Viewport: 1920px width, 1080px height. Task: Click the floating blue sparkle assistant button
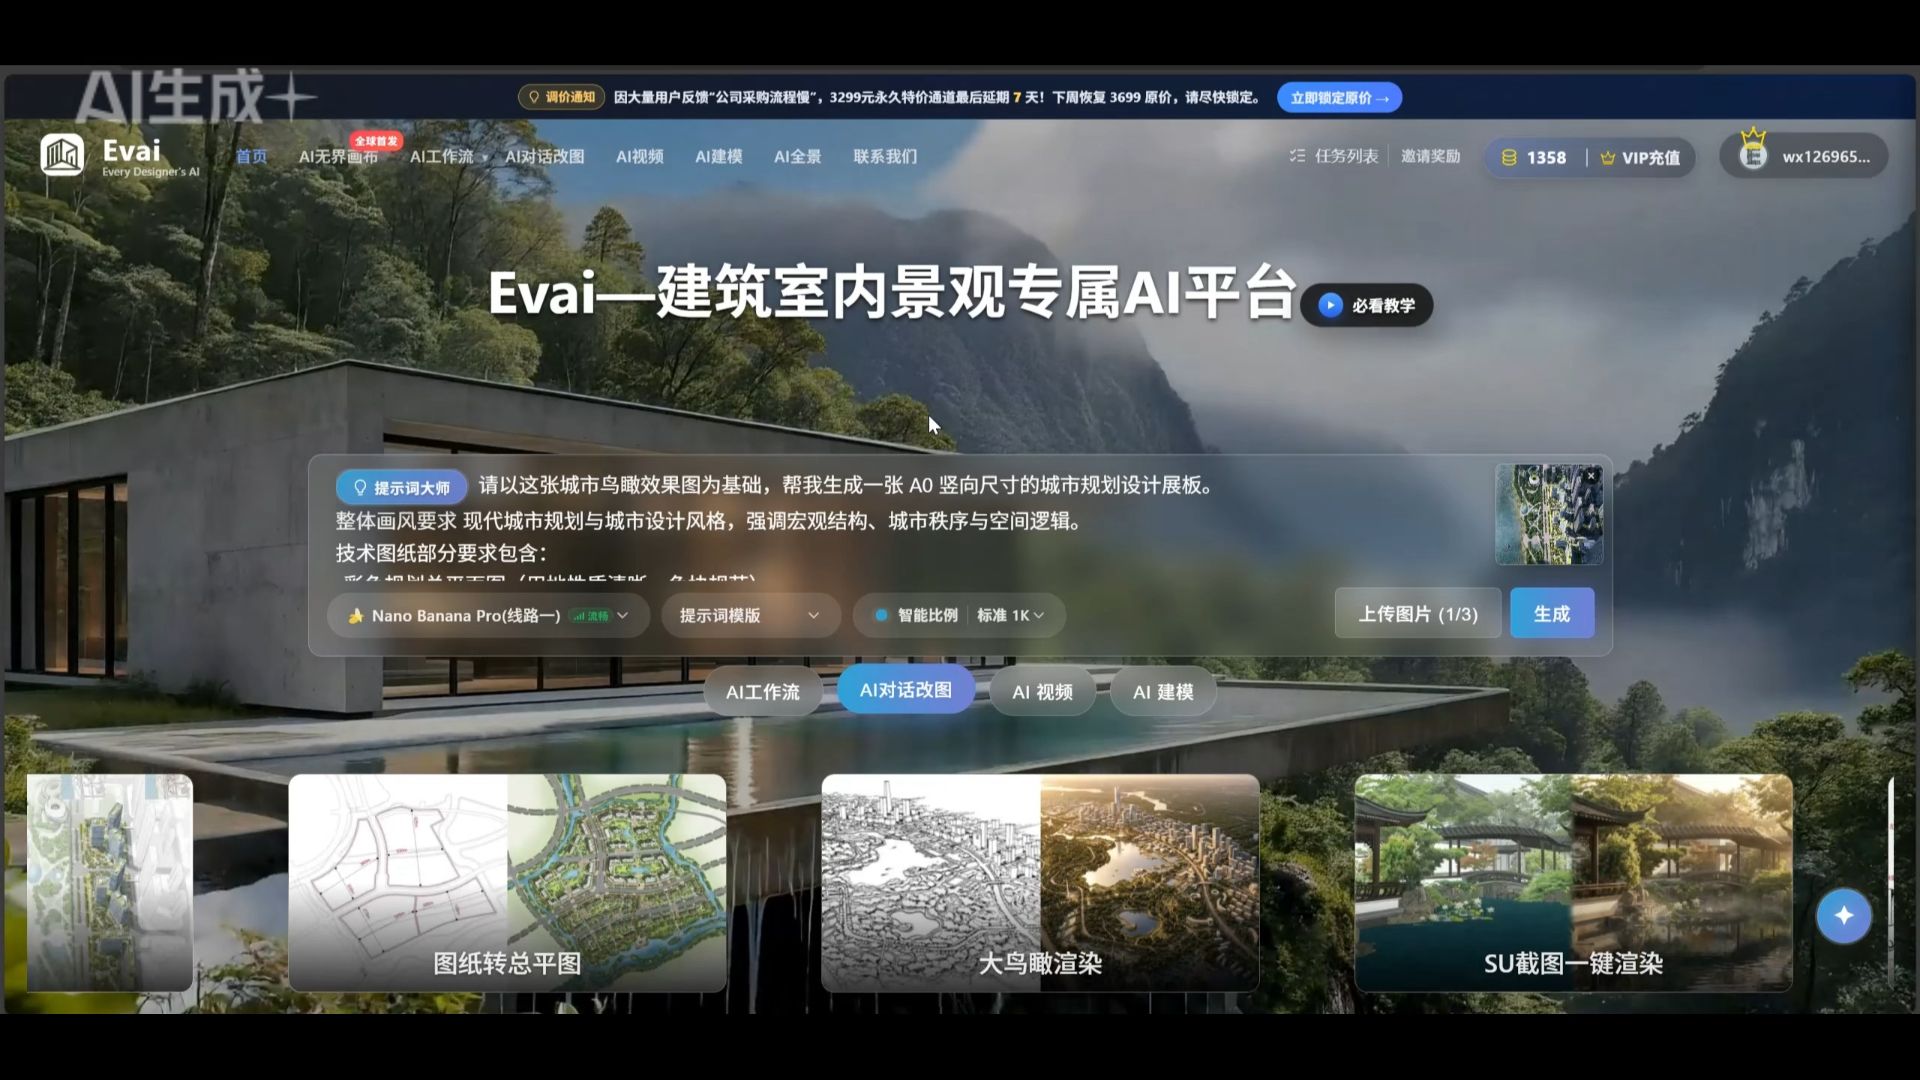click(x=1844, y=915)
